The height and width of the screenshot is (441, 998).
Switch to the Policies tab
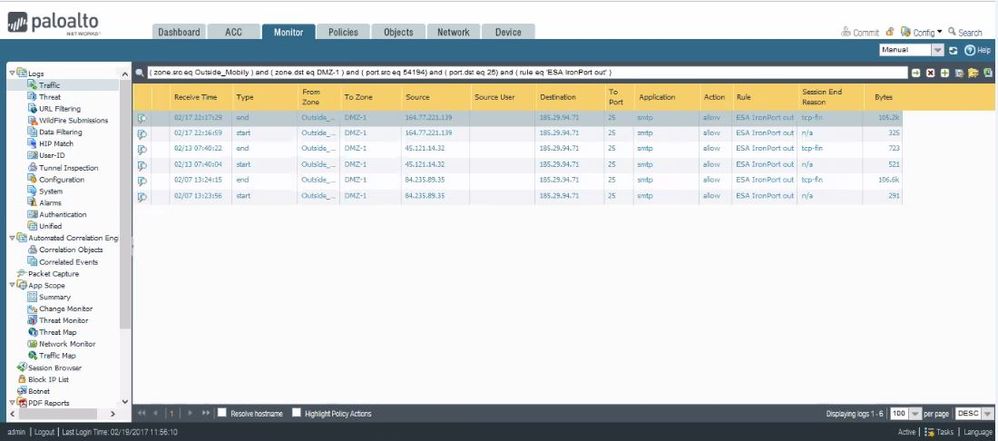pyautogui.click(x=343, y=32)
